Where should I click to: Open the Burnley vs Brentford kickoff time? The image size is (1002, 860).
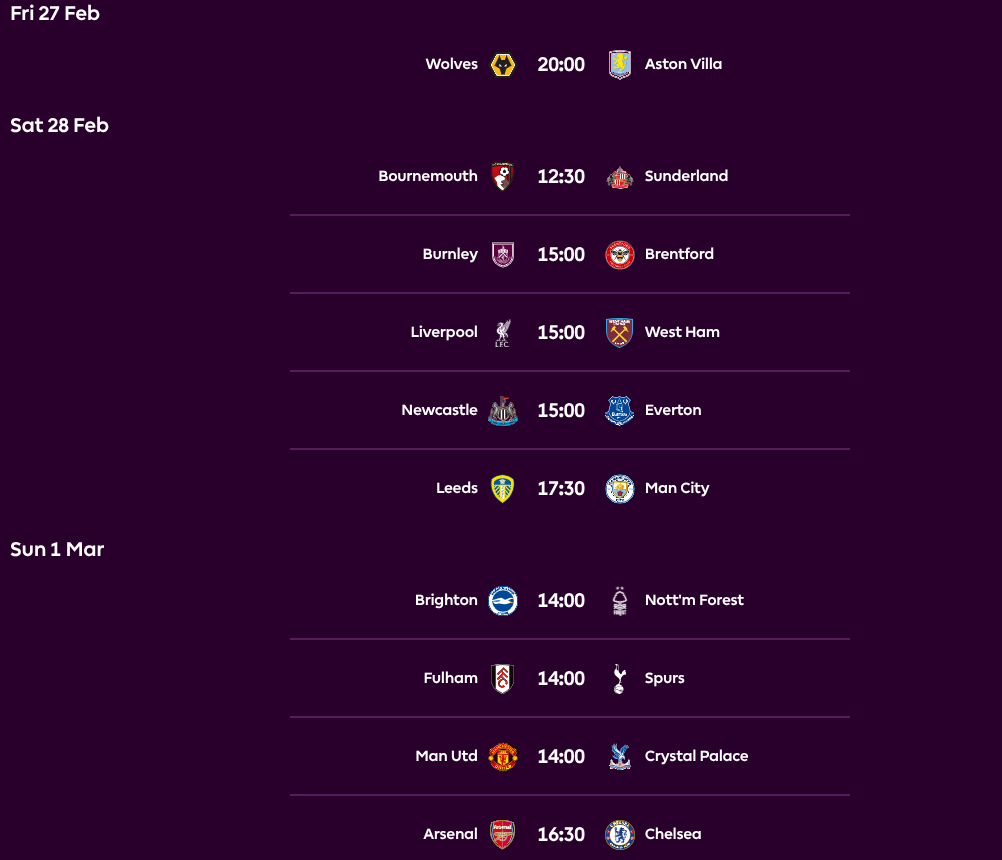pyautogui.click(x=561, y=254)
